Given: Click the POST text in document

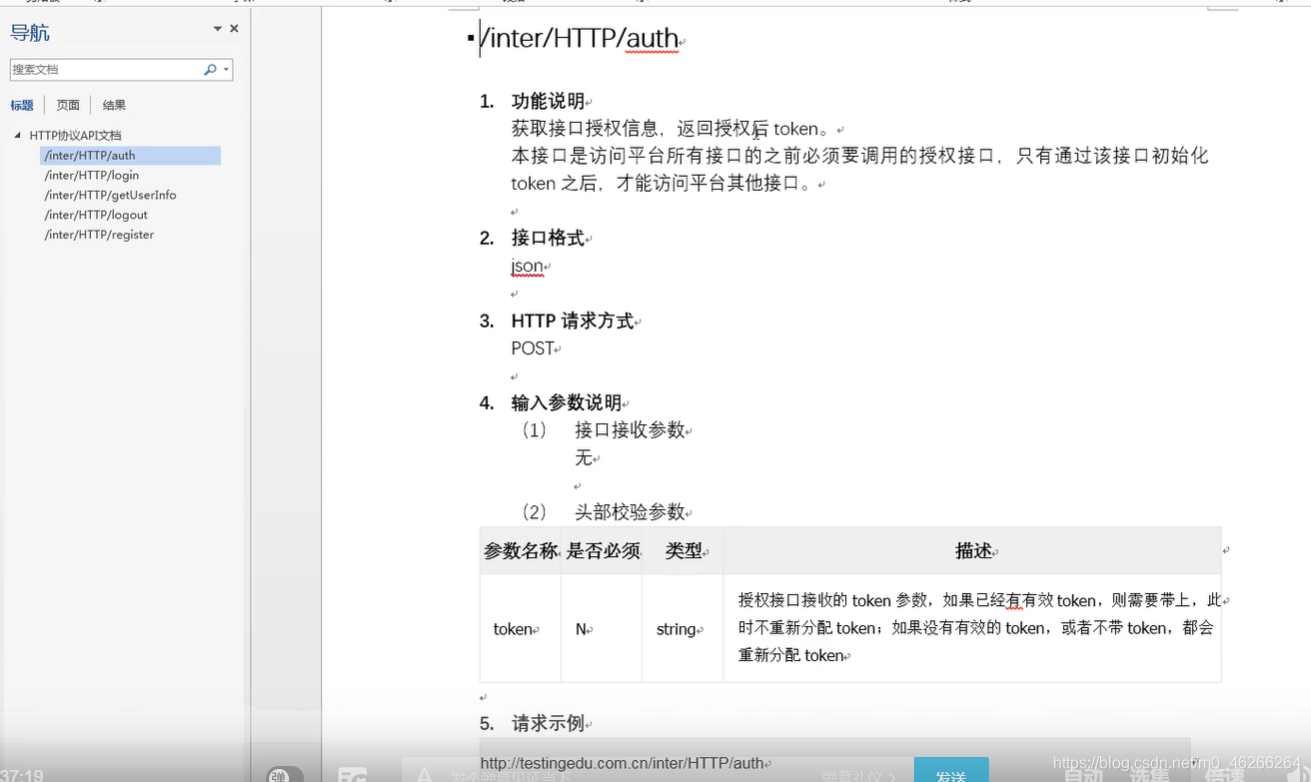Looking at the screenshot, I should pyautogui.click(x=533, y=348).
